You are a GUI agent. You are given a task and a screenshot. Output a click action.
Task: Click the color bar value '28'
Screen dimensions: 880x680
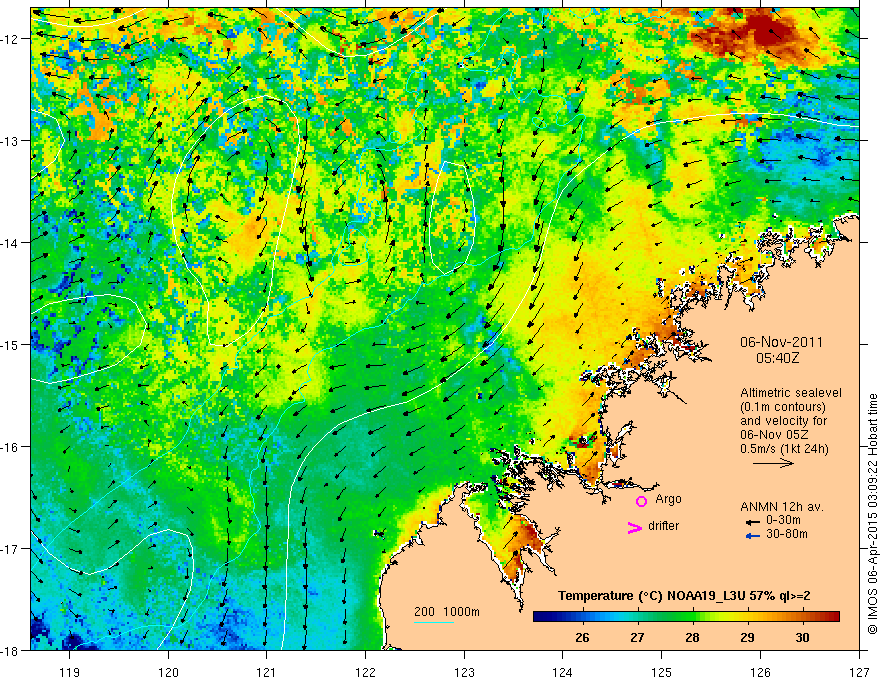point(693,637)
